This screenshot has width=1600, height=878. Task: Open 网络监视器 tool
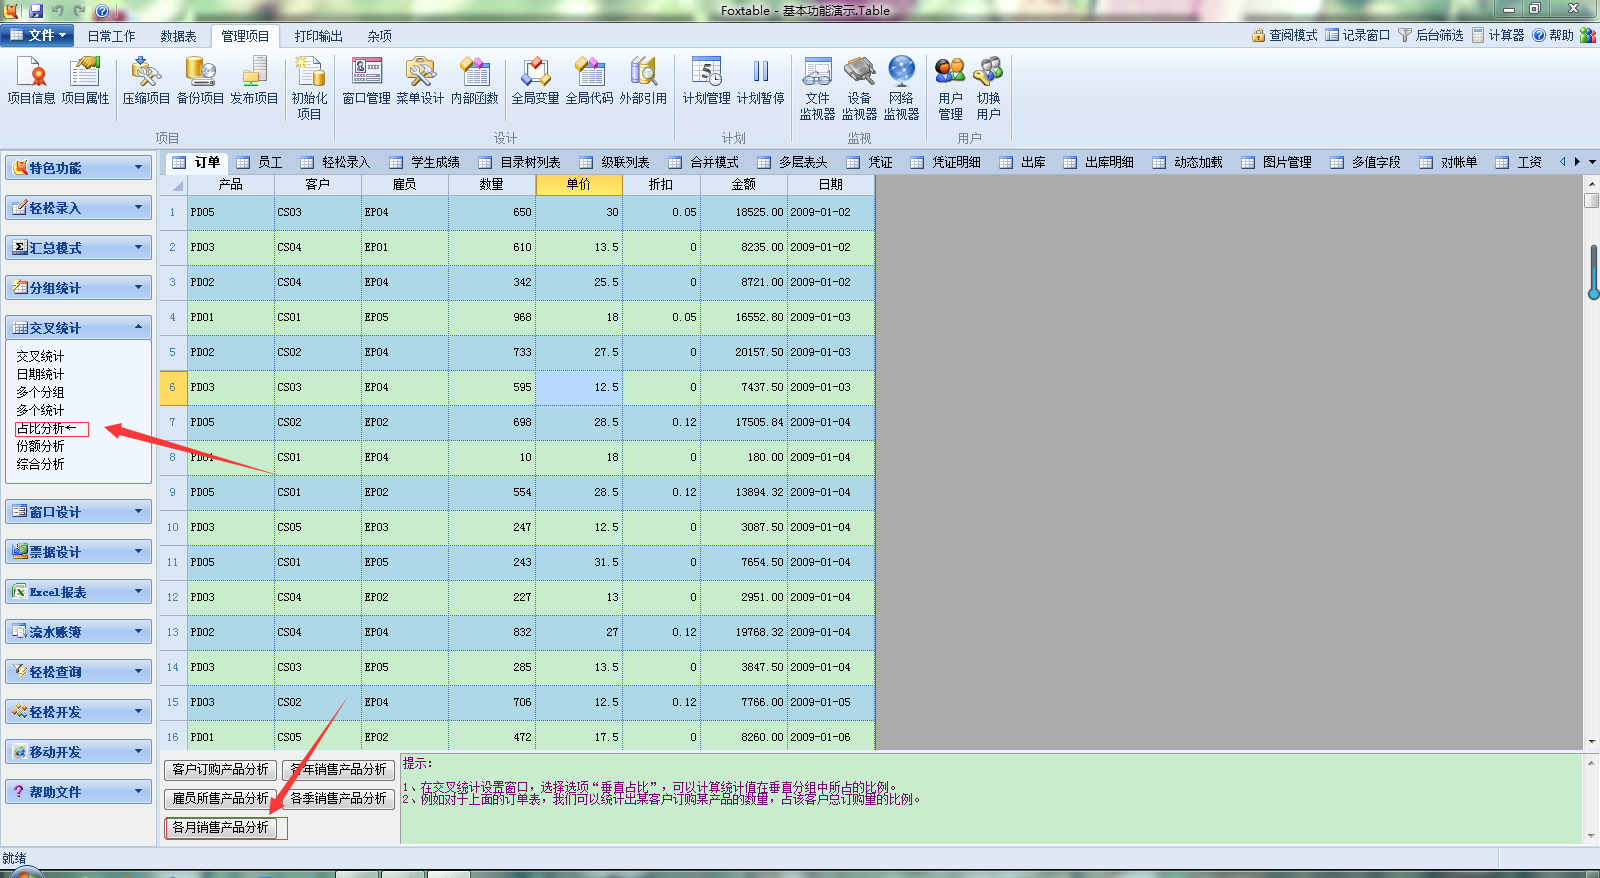tap(901, 89)
